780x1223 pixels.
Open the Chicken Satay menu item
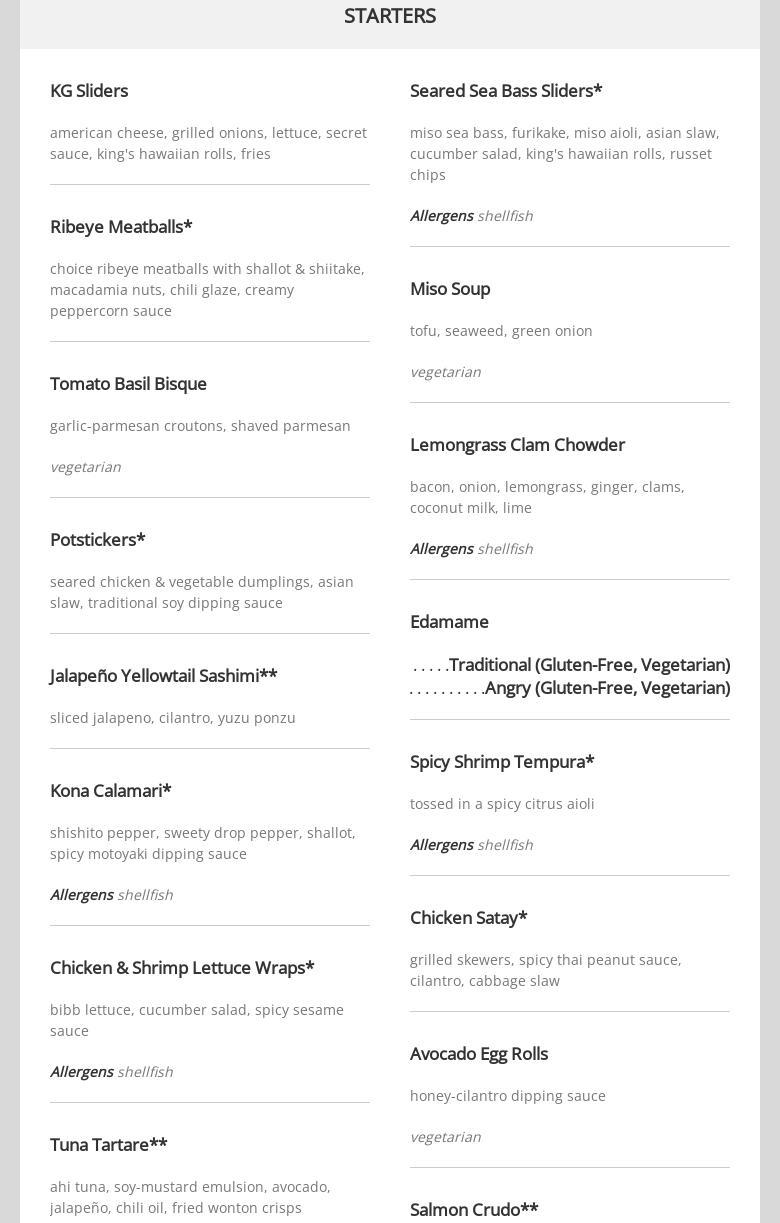tap(468, 918)
